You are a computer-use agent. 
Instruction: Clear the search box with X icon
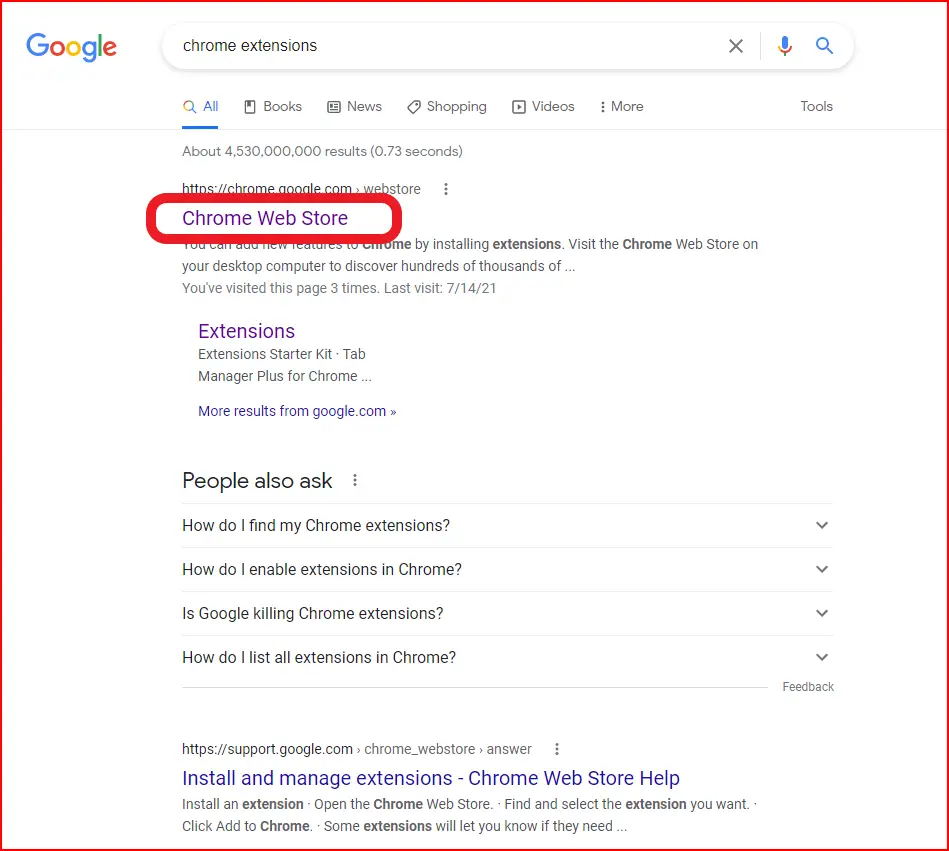(735, 46)
